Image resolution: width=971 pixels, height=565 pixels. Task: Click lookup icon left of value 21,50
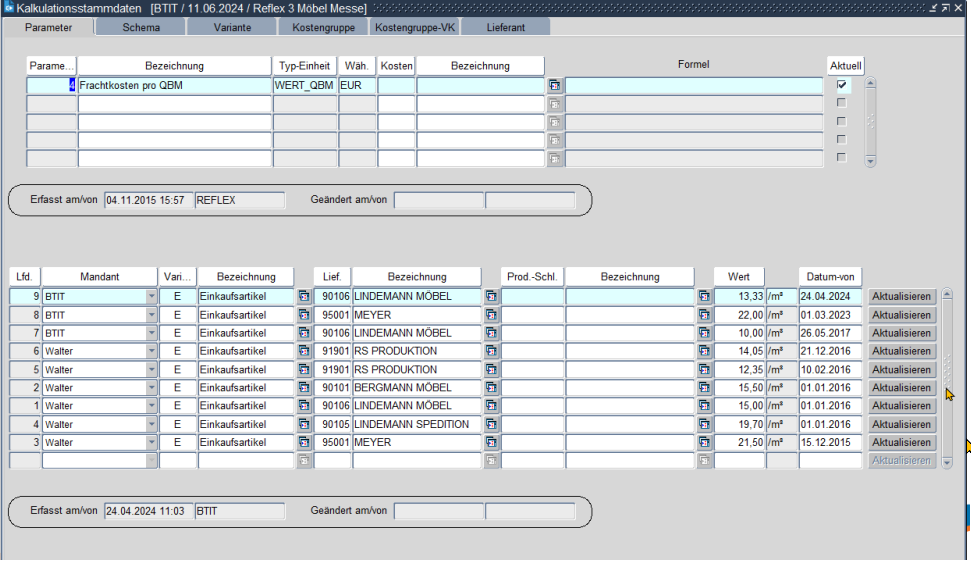click(704, 442)
